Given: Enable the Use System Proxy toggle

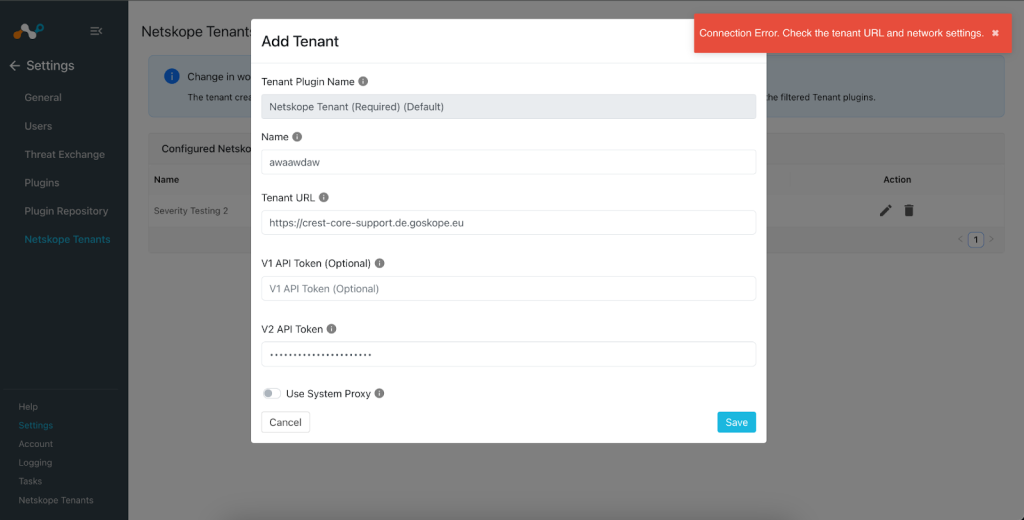Looking at the screenshot, I should tap(272, 394).
